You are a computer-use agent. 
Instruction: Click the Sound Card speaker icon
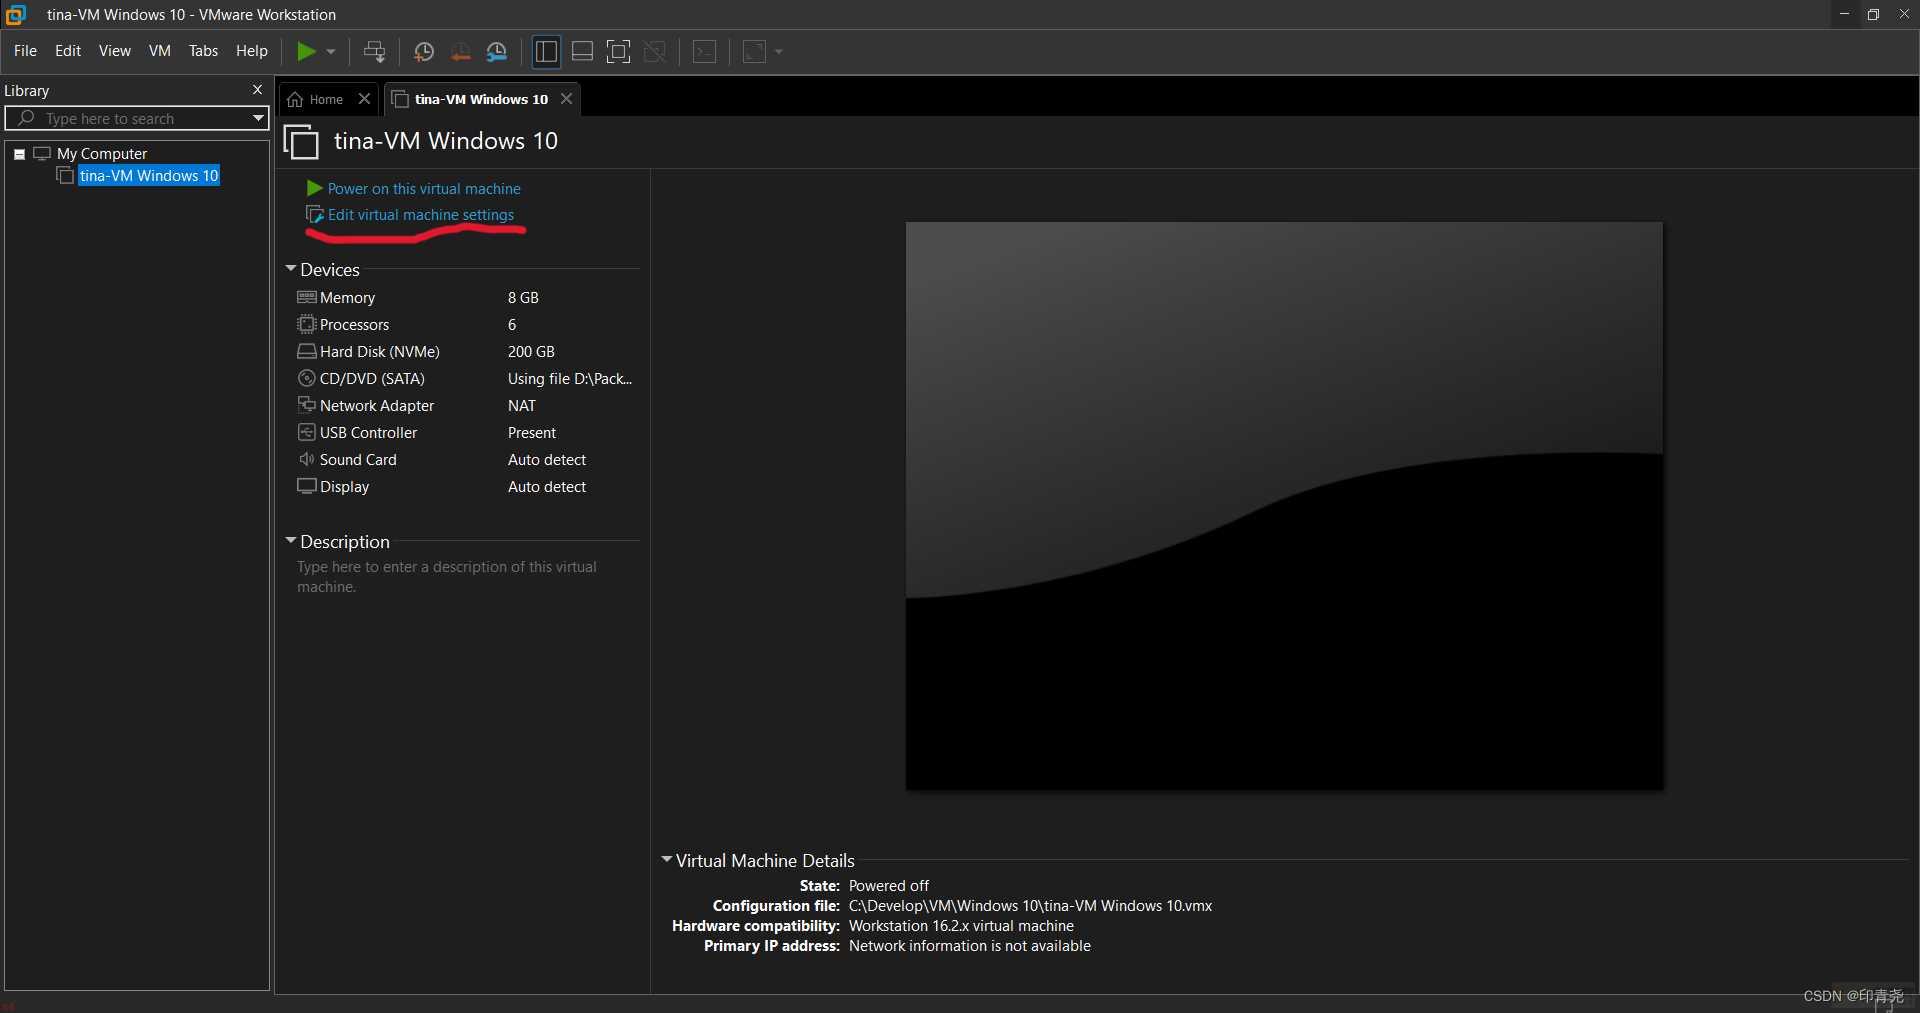tap(307, 459)
